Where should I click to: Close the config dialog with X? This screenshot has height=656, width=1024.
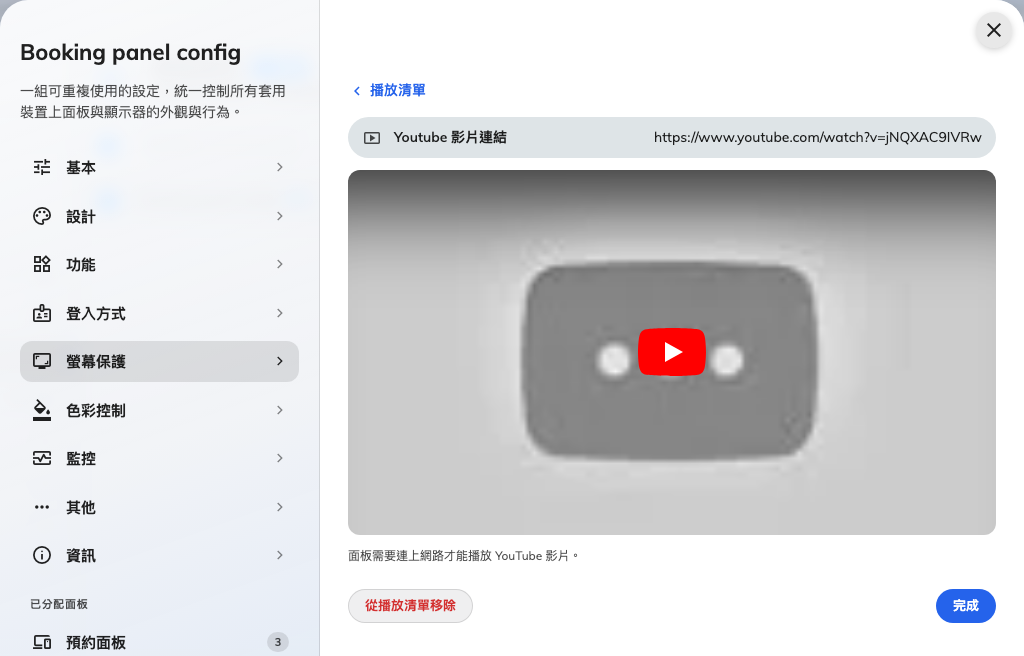click(x=994, y=30)
